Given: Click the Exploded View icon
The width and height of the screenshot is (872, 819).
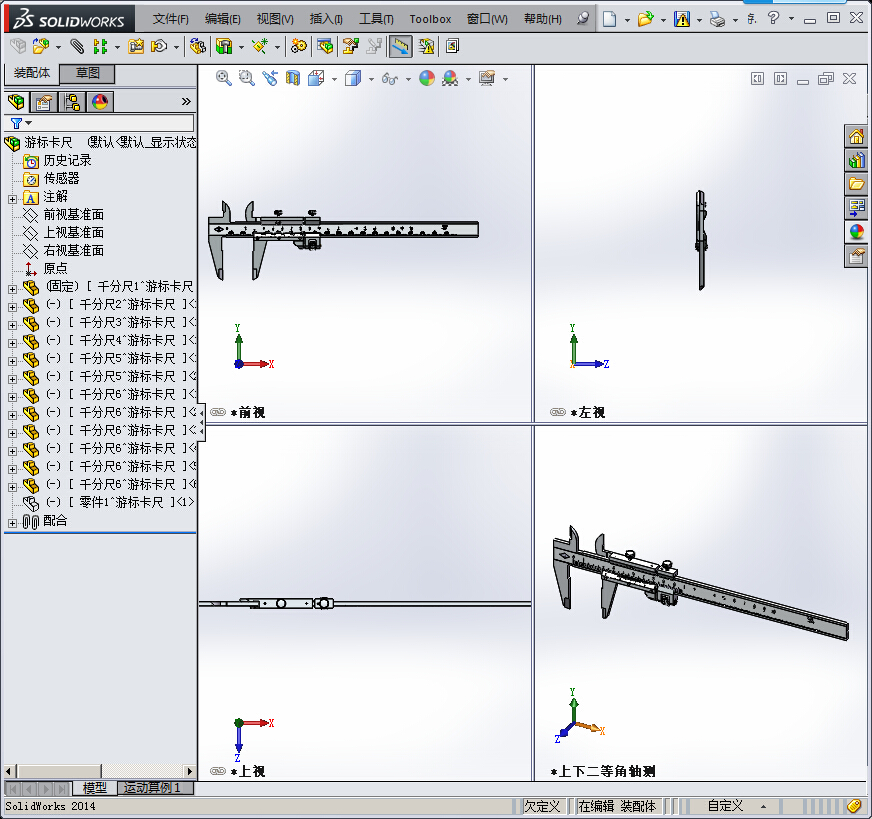Looking at the screenshot, I should click(351, 46).
